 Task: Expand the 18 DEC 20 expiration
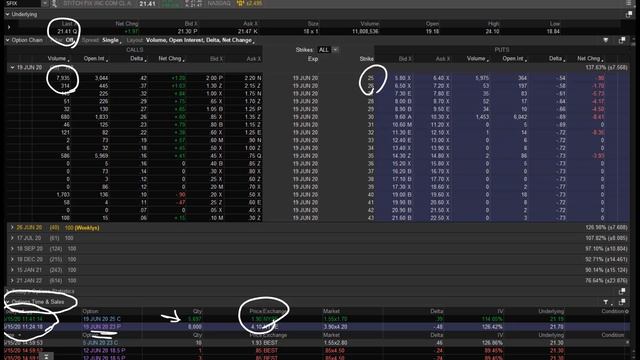click(x=12, y=259)
